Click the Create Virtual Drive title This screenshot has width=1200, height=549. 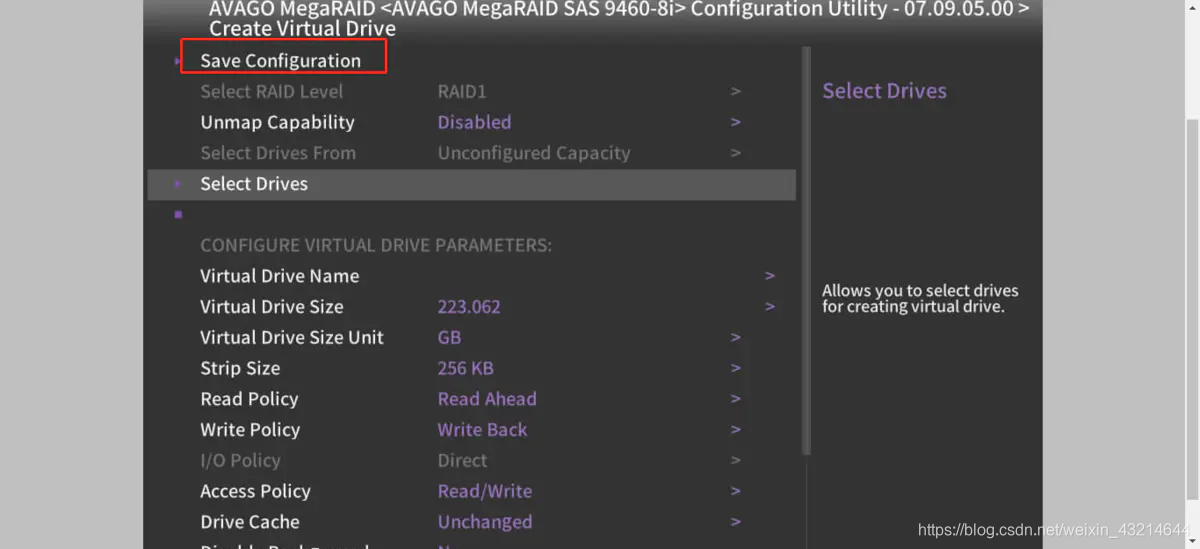pyautogui.click(x=302, y=29)
